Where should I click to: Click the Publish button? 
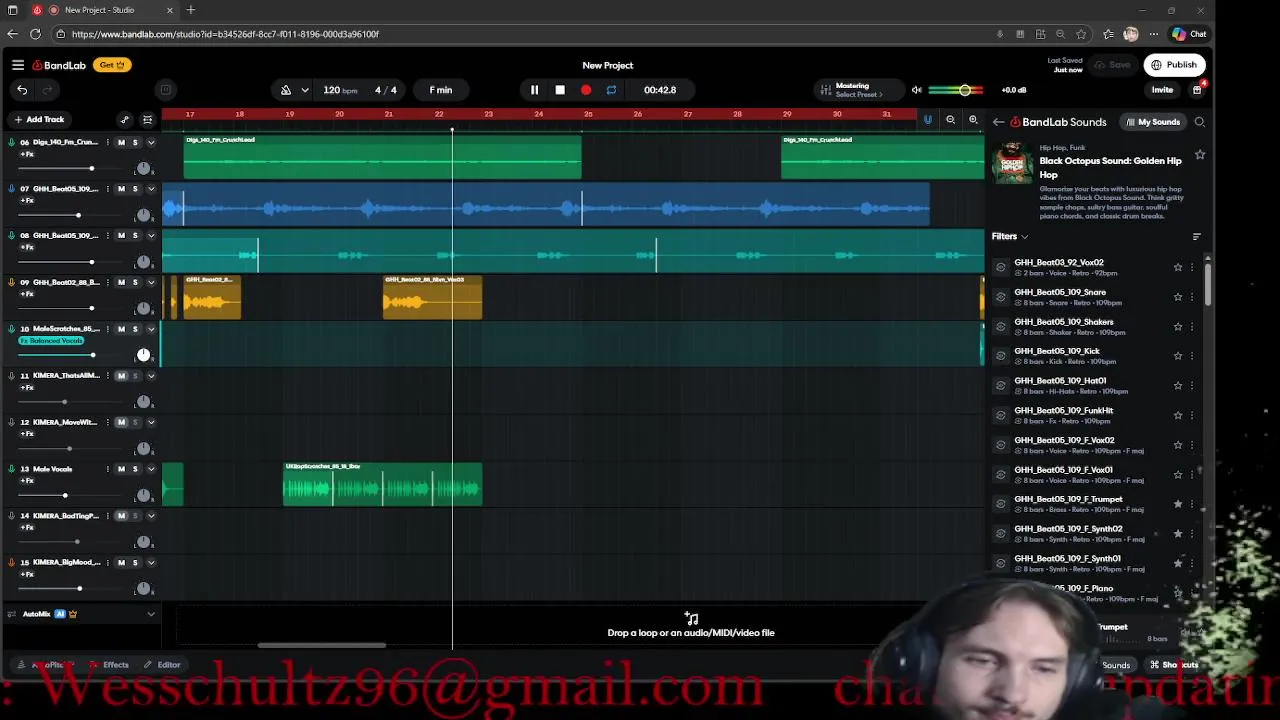point(1174,65)
